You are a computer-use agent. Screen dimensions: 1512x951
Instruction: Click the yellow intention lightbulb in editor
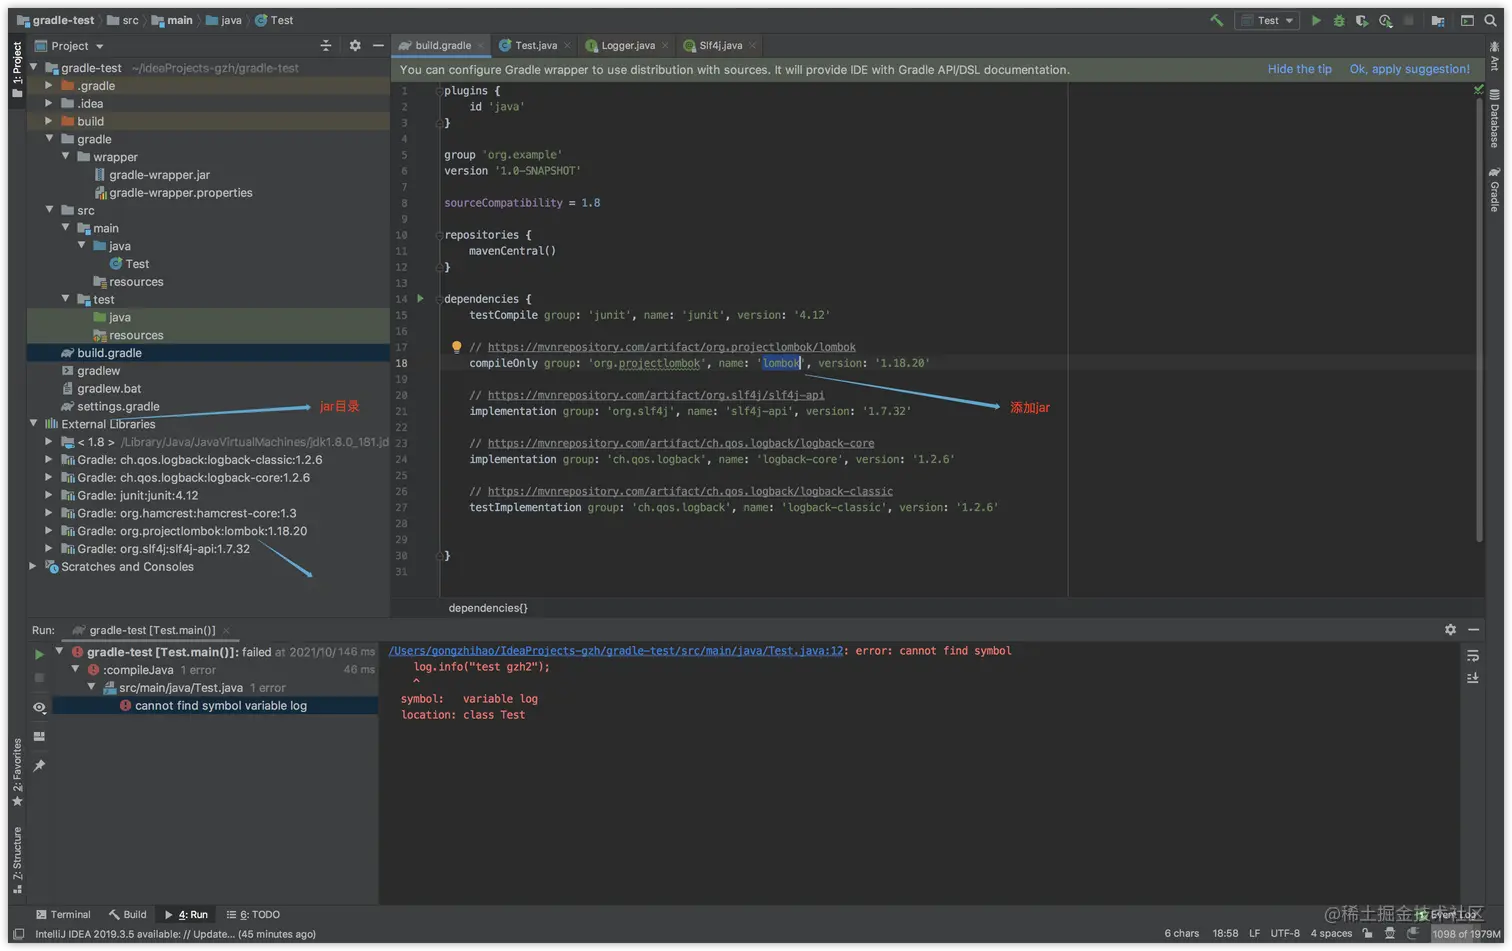tap(456, 347)
